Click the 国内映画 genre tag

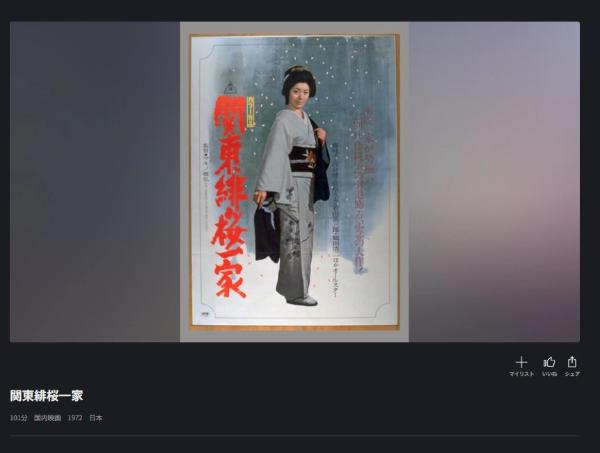click(x=47, y=418)
